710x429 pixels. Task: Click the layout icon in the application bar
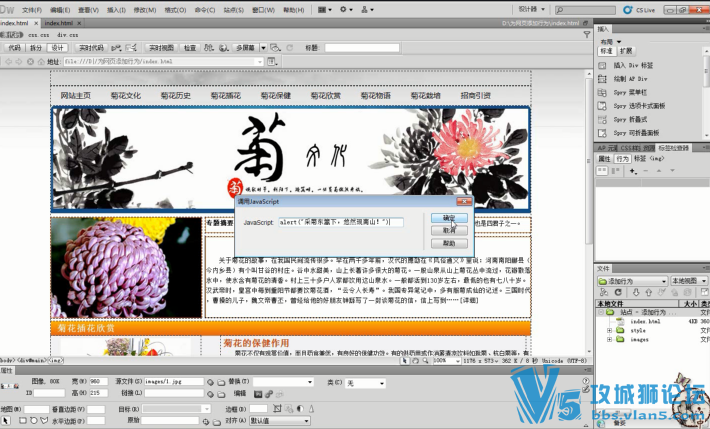click(322, 9)
